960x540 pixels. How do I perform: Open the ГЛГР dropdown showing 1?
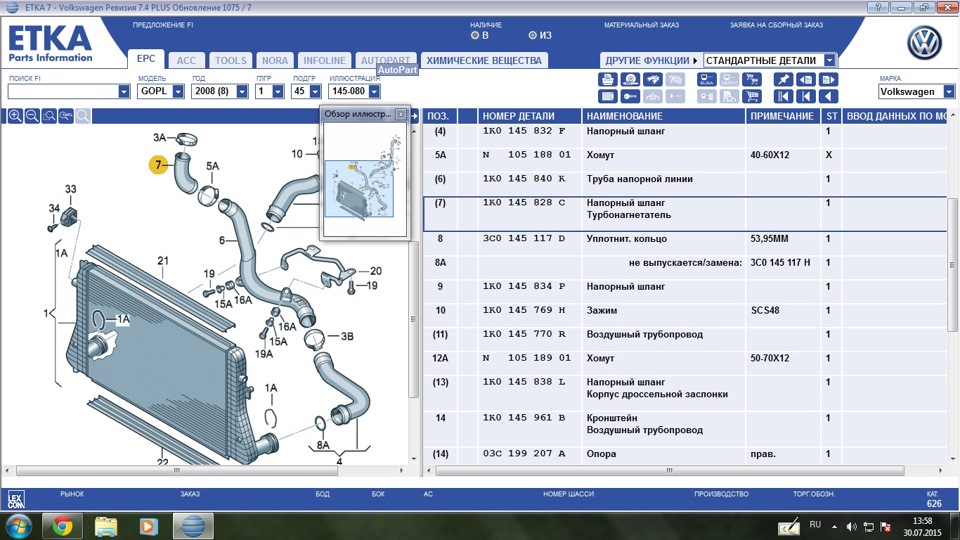(278, 91)
